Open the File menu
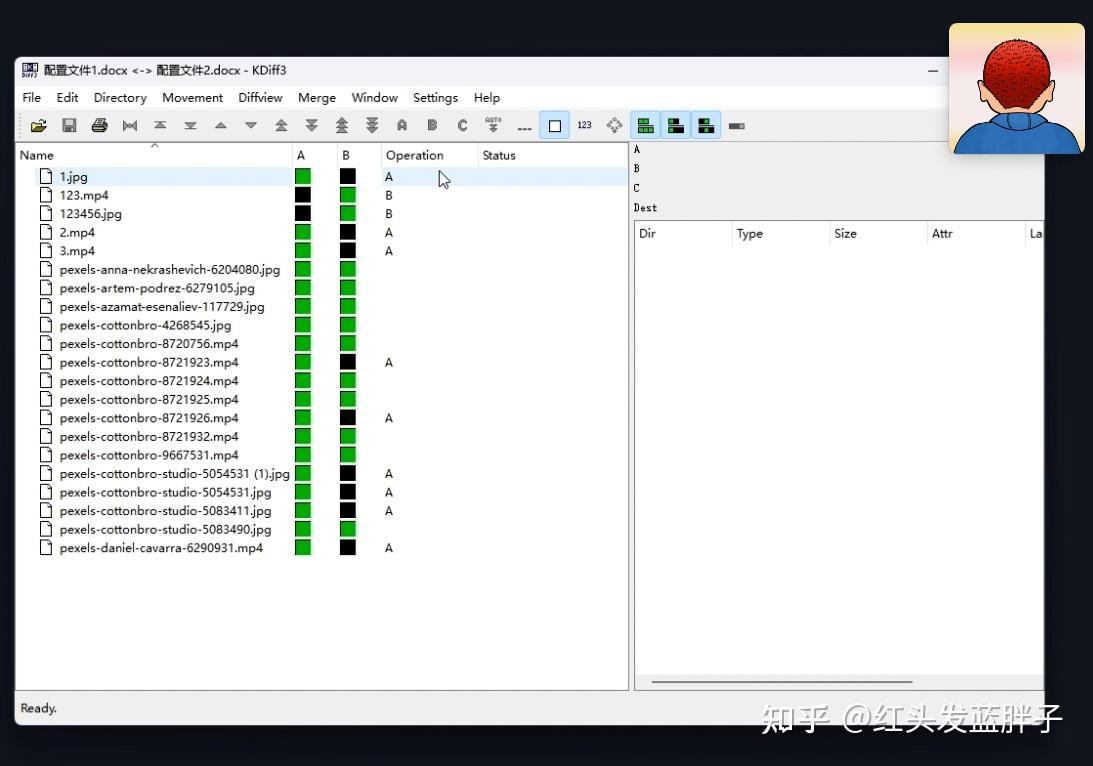1093x766 pixels. (x=31, y=98)
